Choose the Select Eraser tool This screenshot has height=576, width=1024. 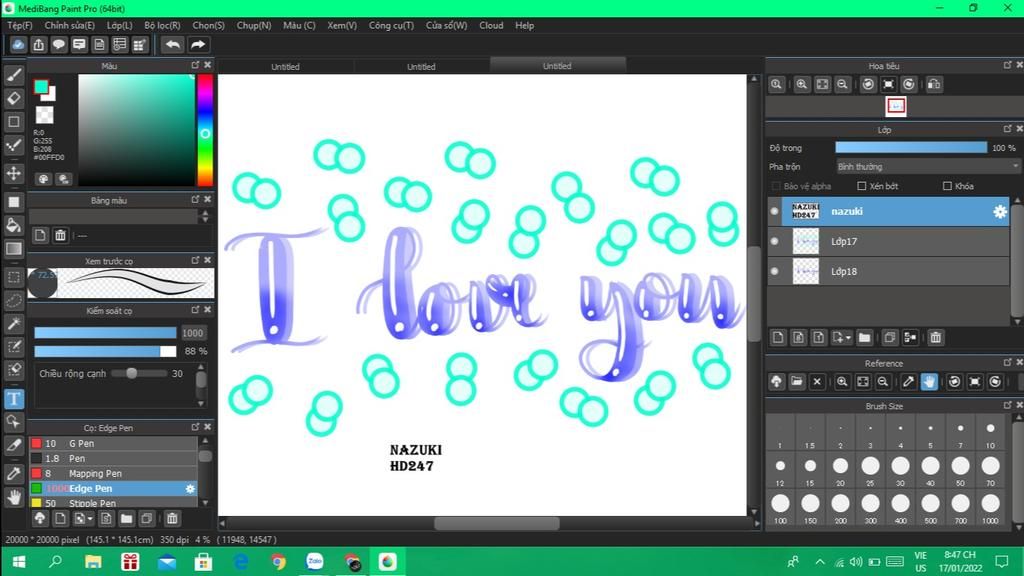click(x=14, y=370)
